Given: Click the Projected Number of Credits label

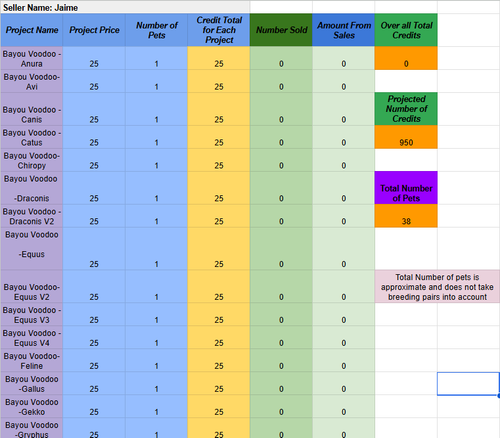Looking at the screenshot, I should pyautogui.click(x=406, y=109).
